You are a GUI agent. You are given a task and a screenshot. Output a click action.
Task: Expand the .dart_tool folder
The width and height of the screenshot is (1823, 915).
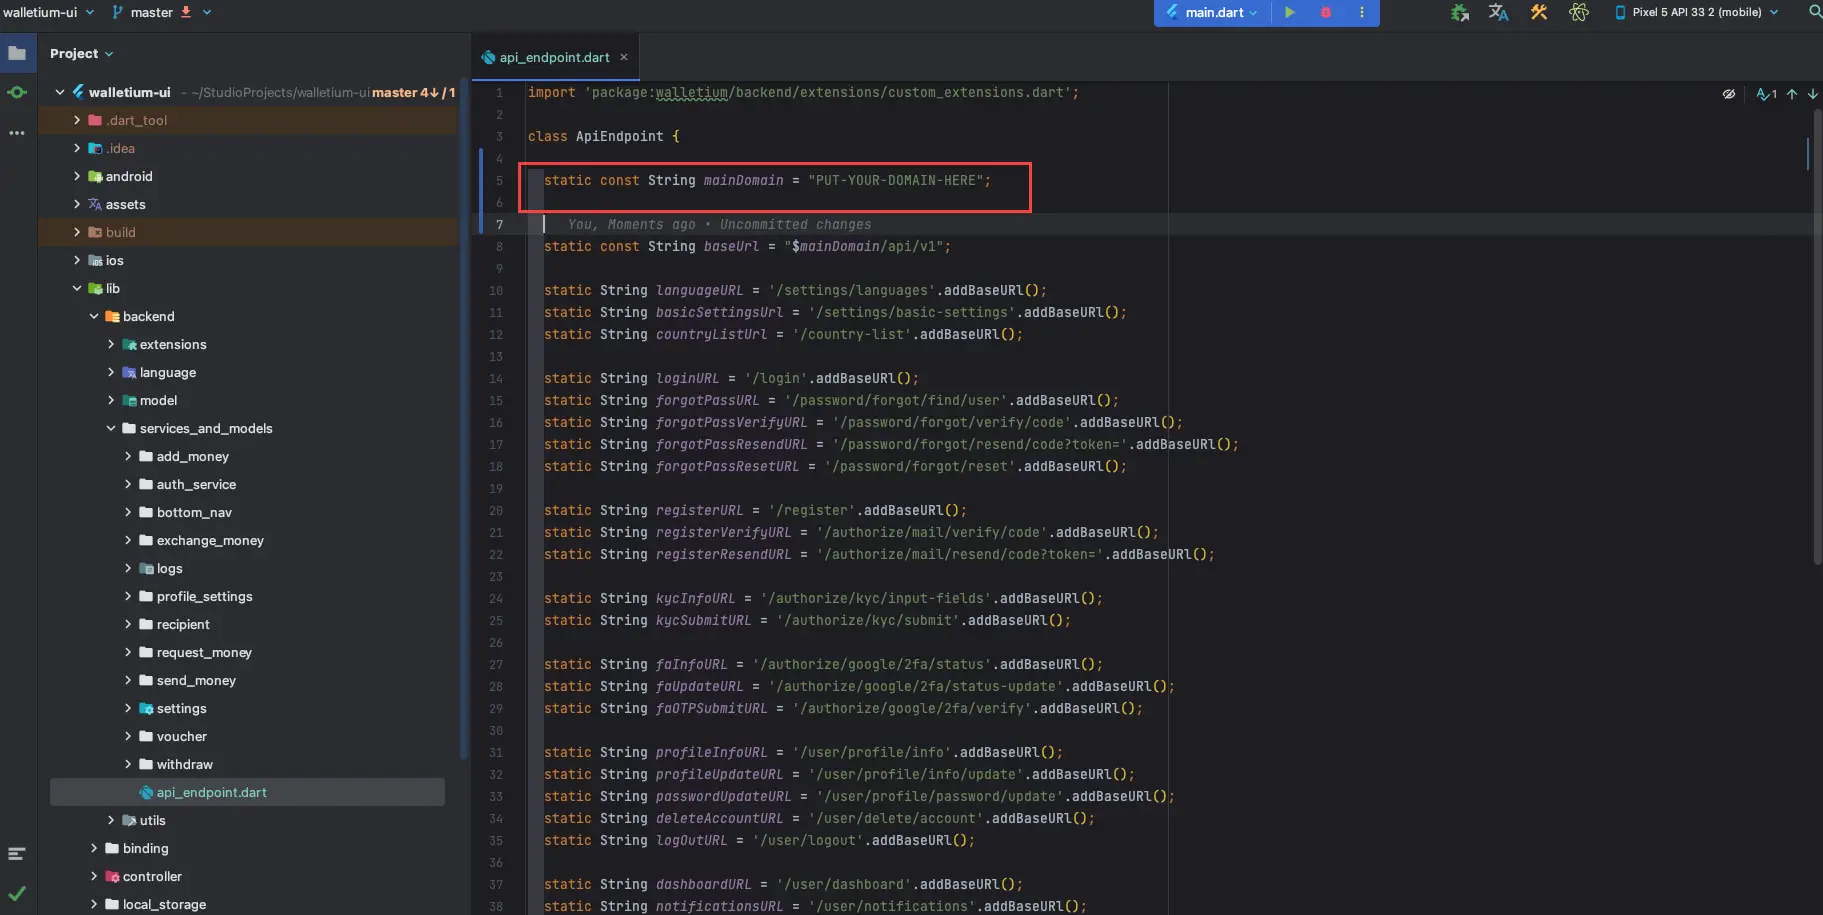[77, 120]
